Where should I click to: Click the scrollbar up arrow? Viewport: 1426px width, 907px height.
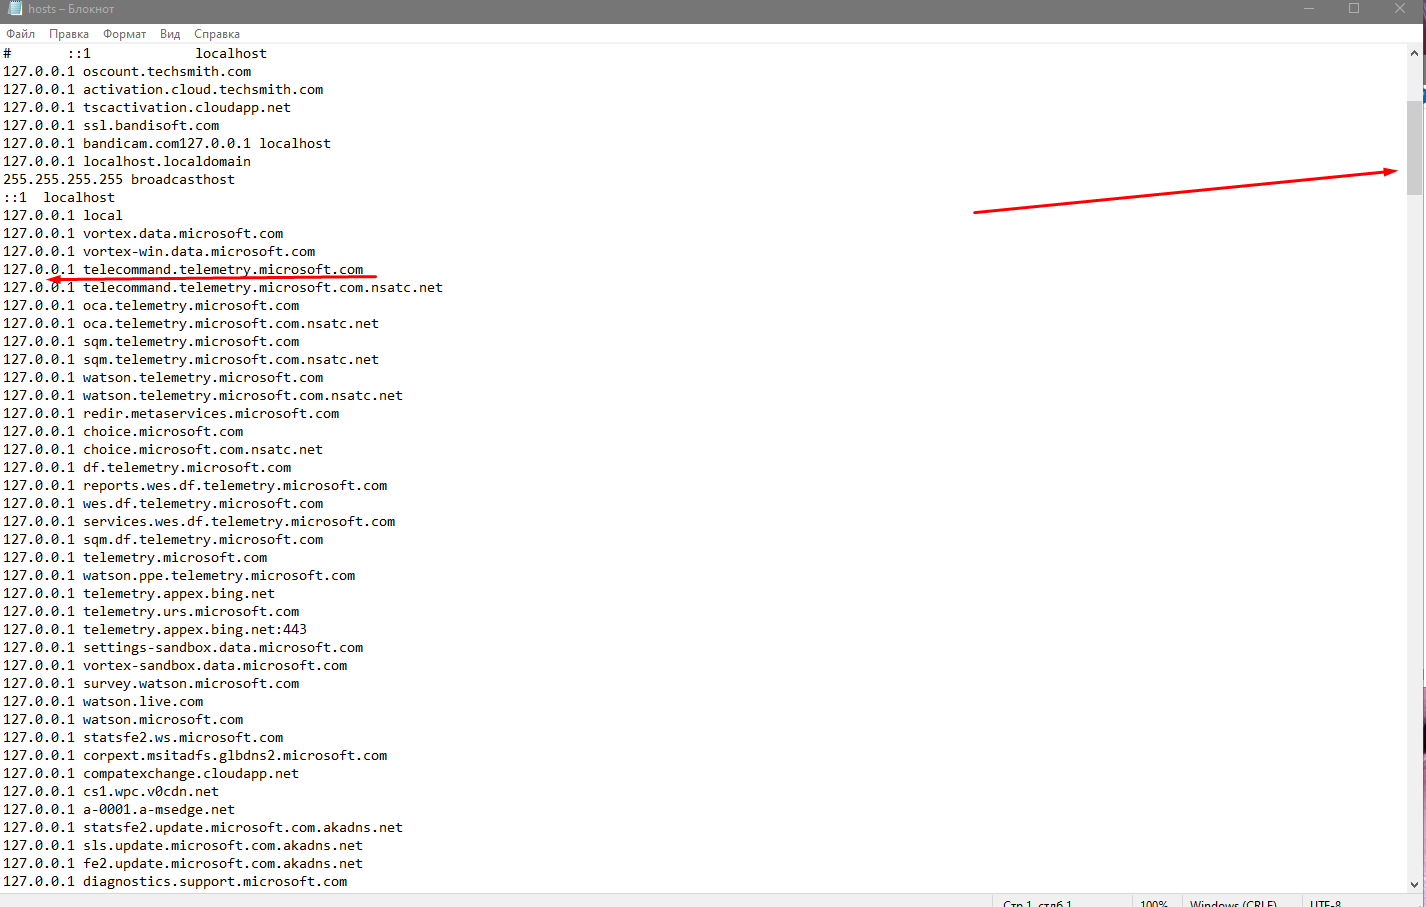[x=1414, y=53]
